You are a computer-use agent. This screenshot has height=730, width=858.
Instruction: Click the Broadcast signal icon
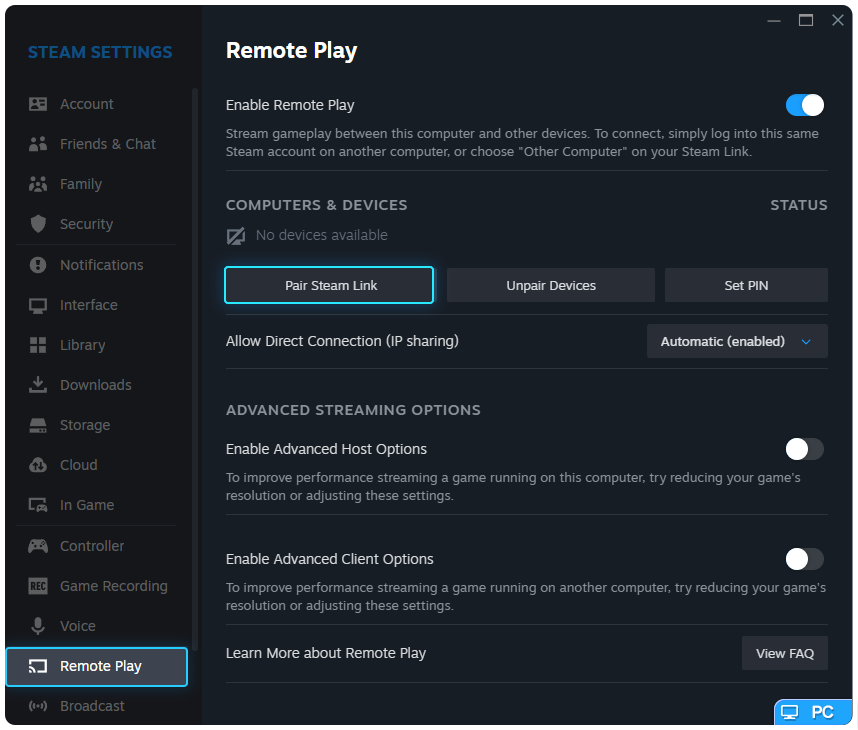pos(38,706)
